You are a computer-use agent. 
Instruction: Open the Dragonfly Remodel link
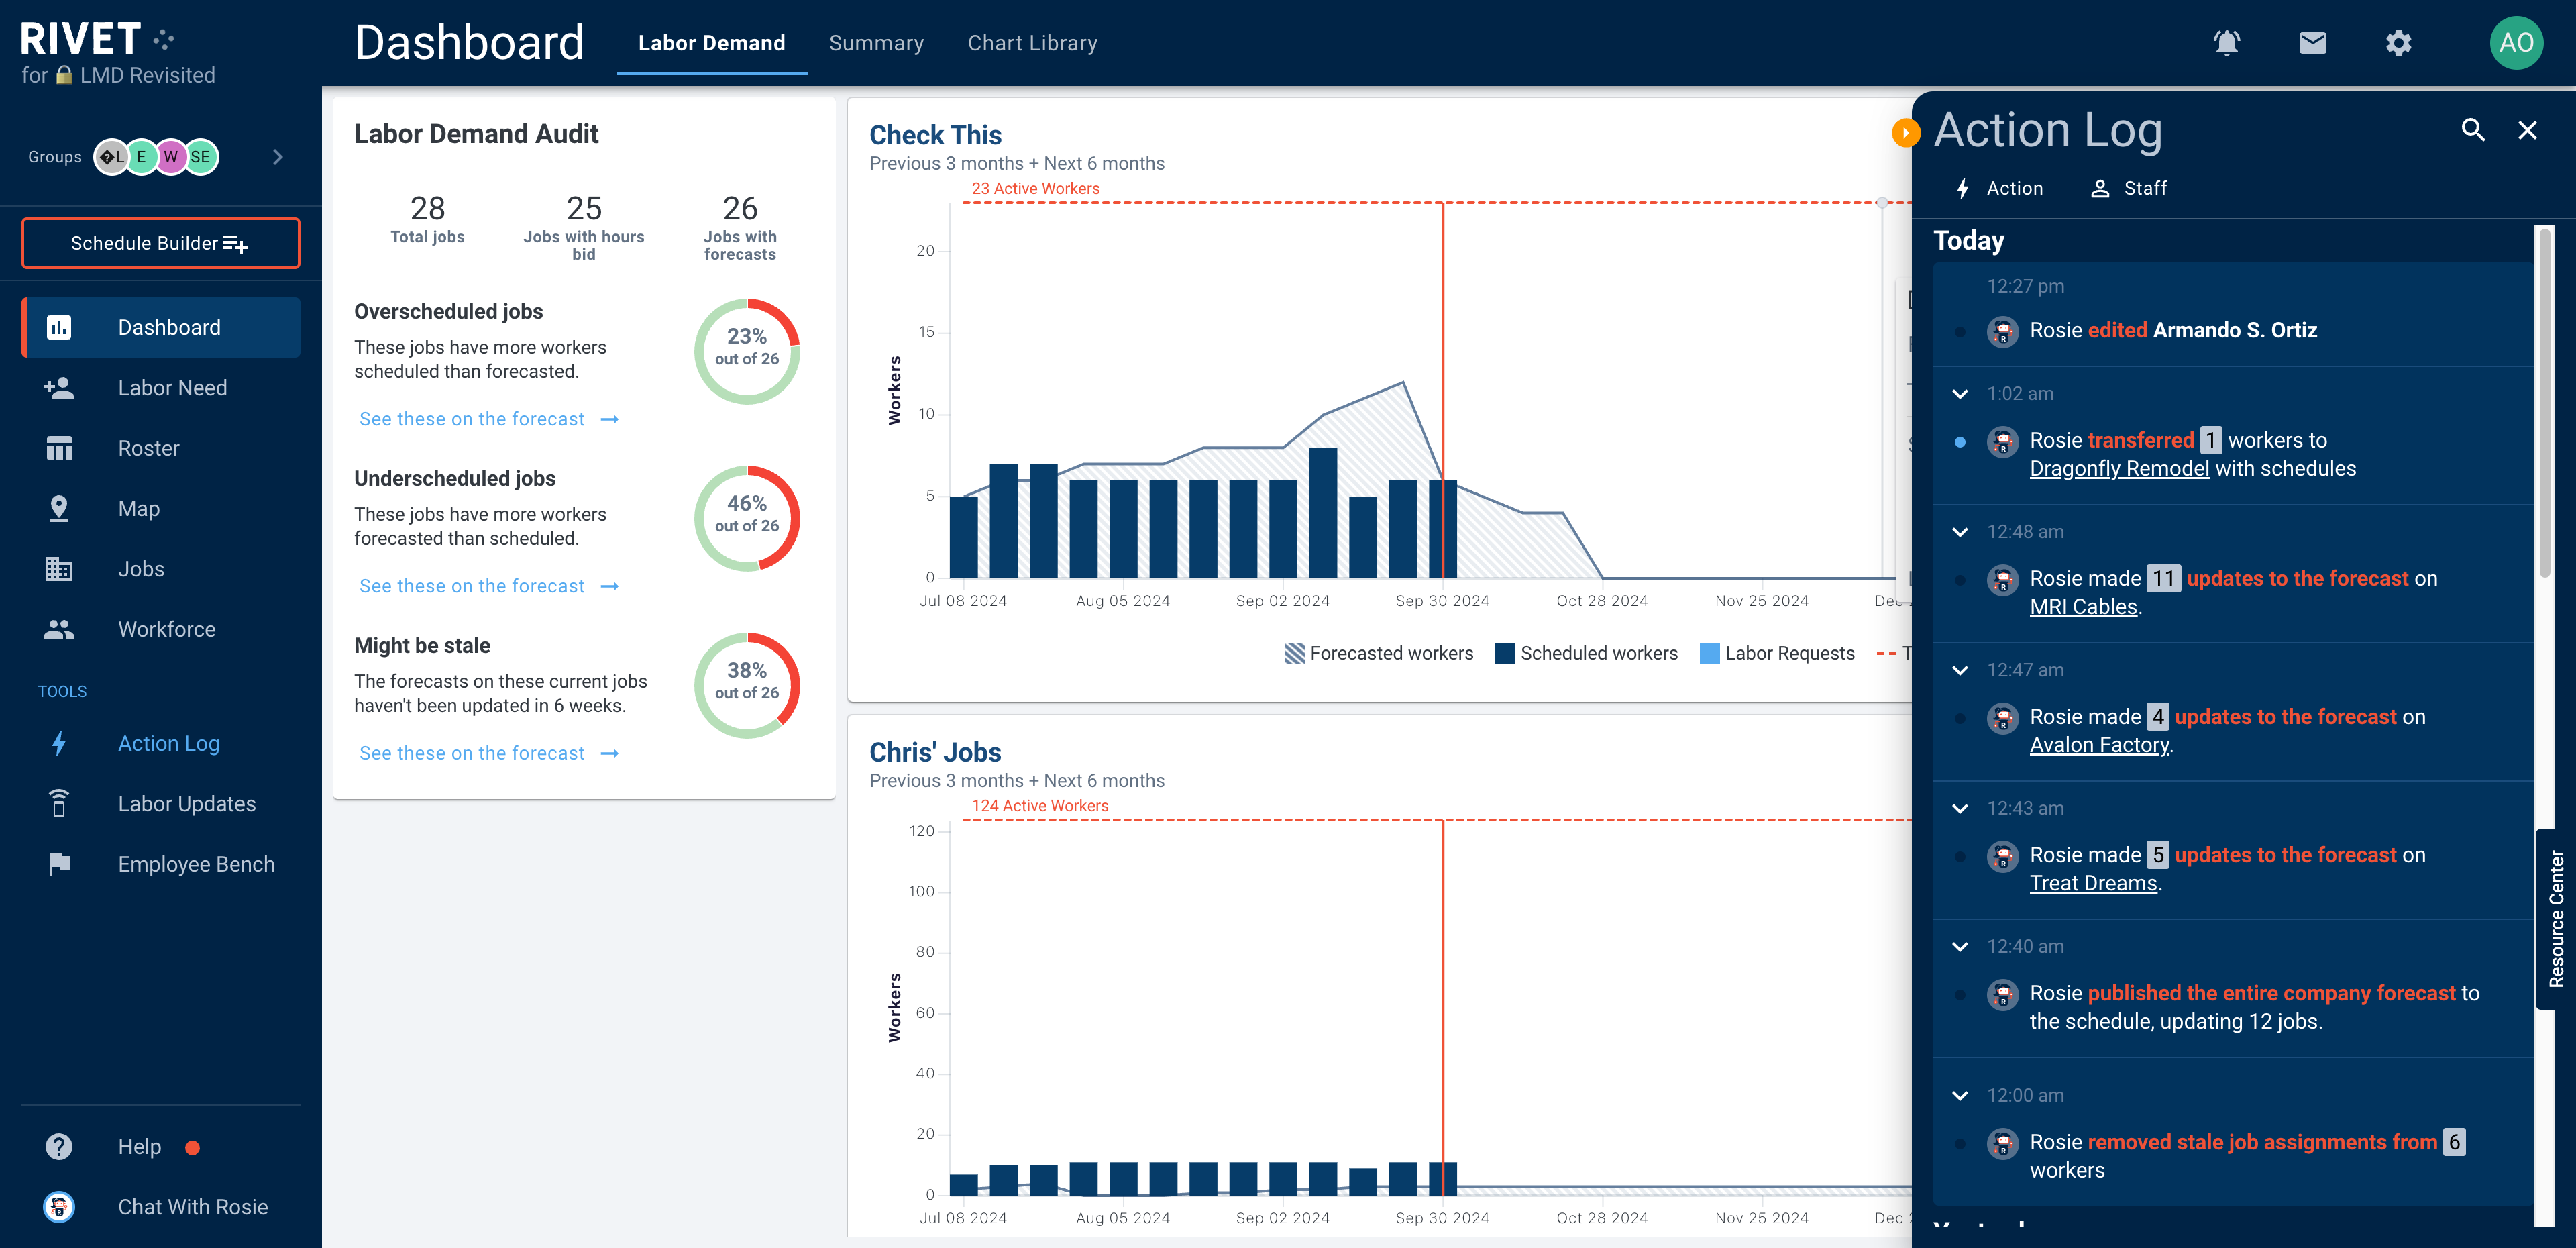(x=2119, y=468)
